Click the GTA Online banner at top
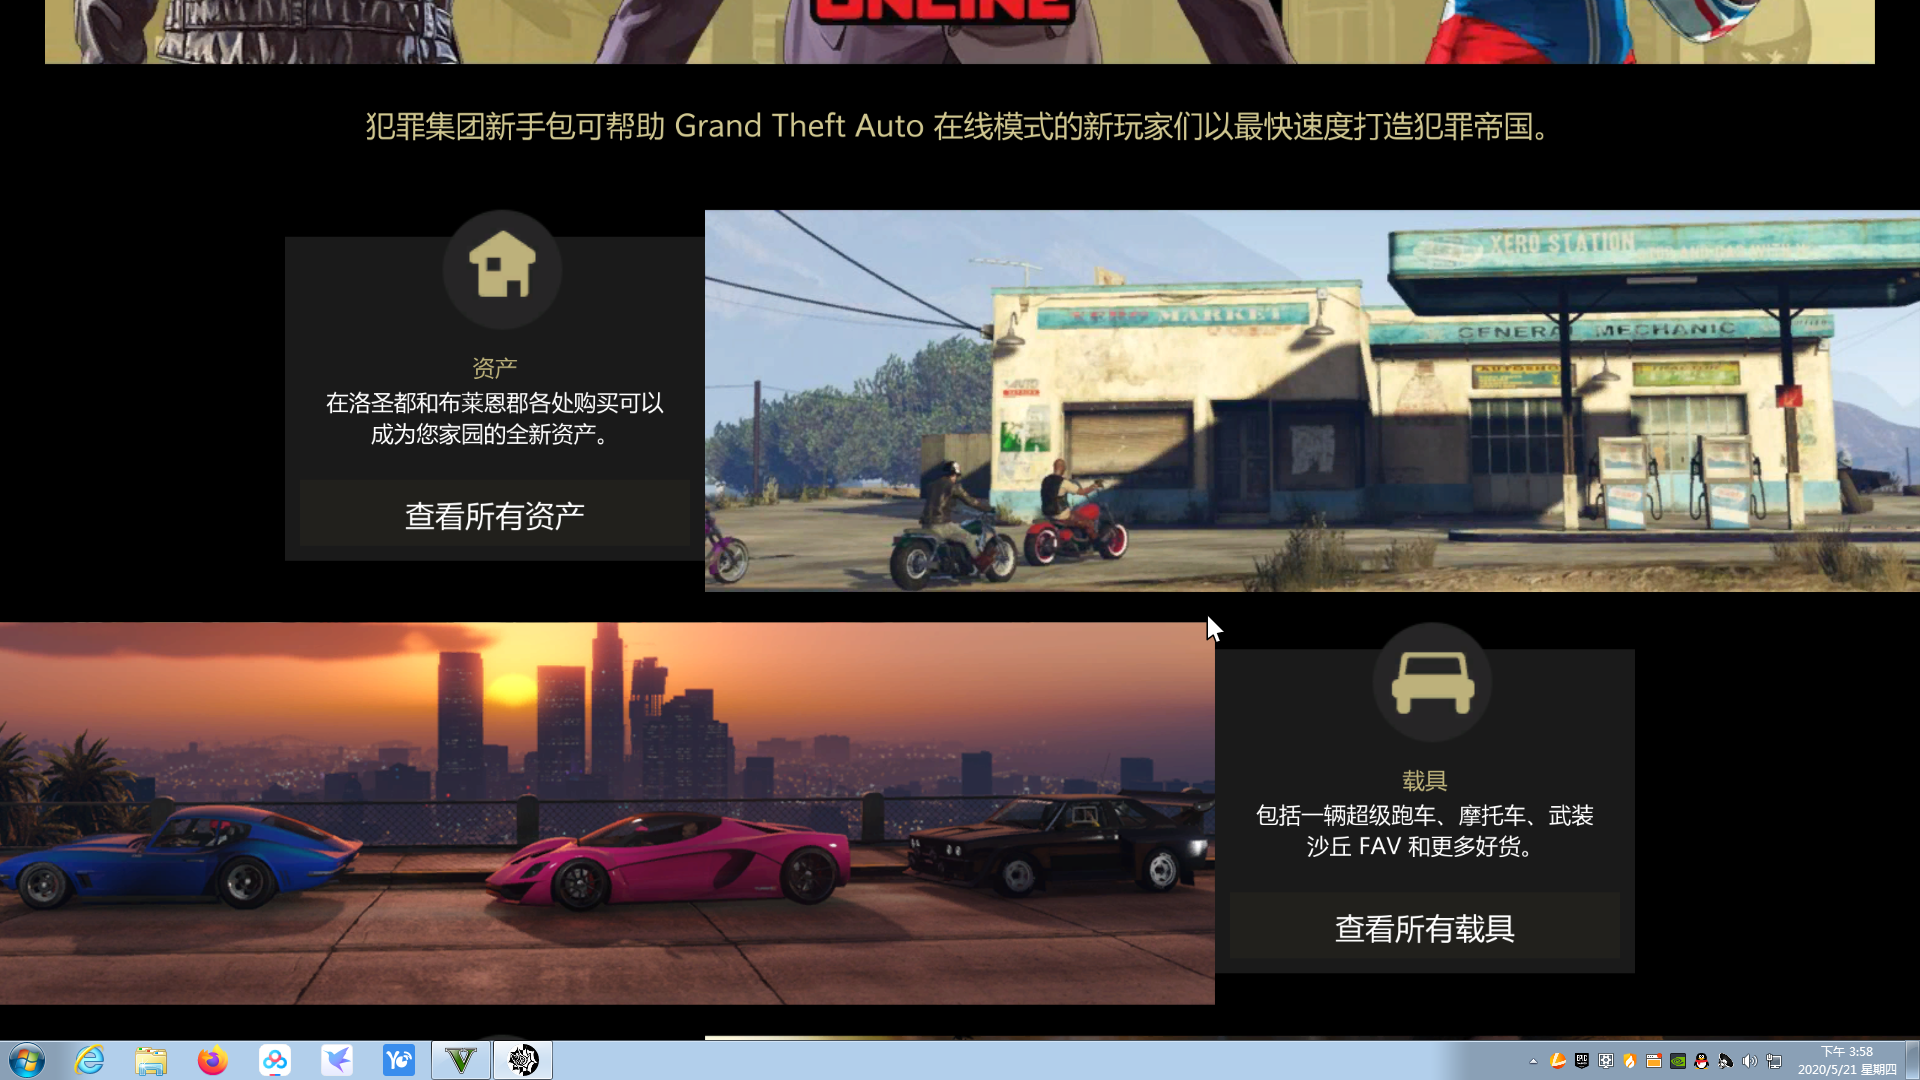This screenshot has height=1080, width=1920. click(960, 31)
